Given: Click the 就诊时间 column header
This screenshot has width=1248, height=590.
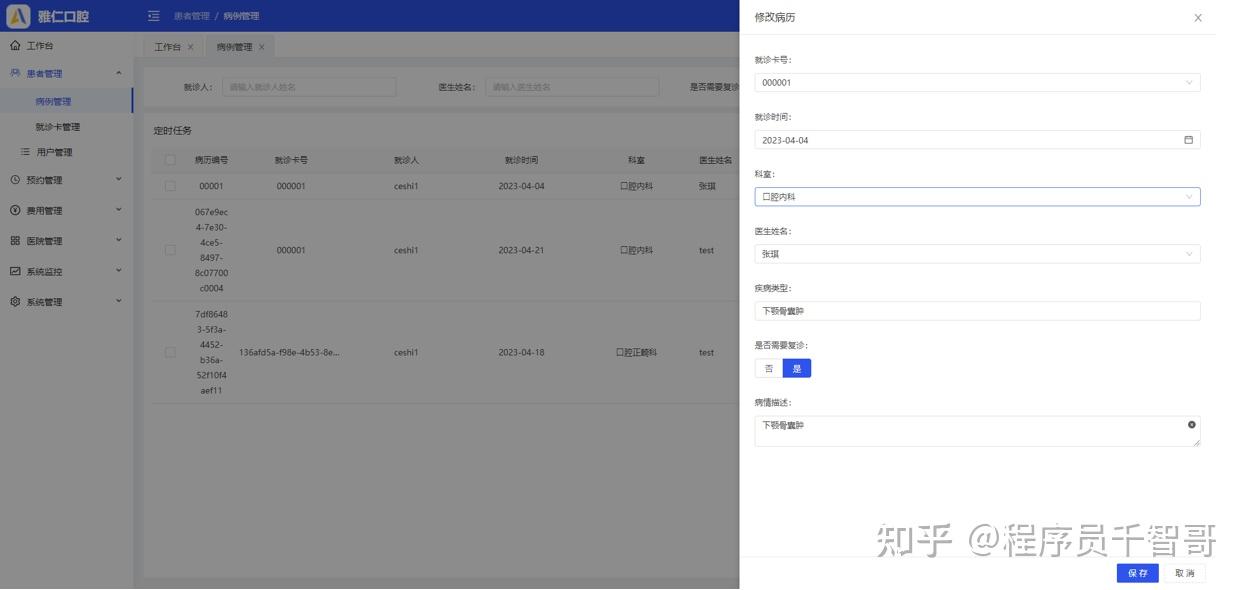Looking at the screenshot, I should (x=521, y=160).
